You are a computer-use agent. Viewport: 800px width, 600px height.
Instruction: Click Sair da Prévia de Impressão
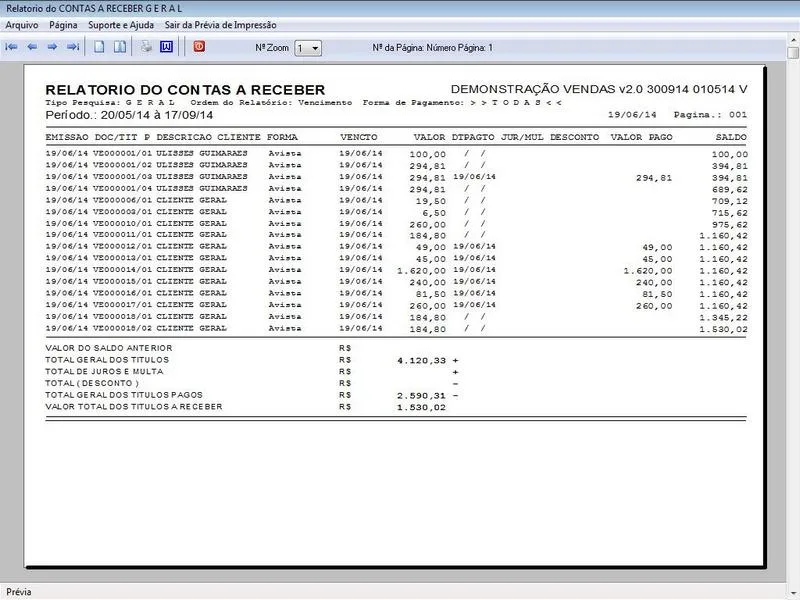pyautogui.click(x=220, y=24)
